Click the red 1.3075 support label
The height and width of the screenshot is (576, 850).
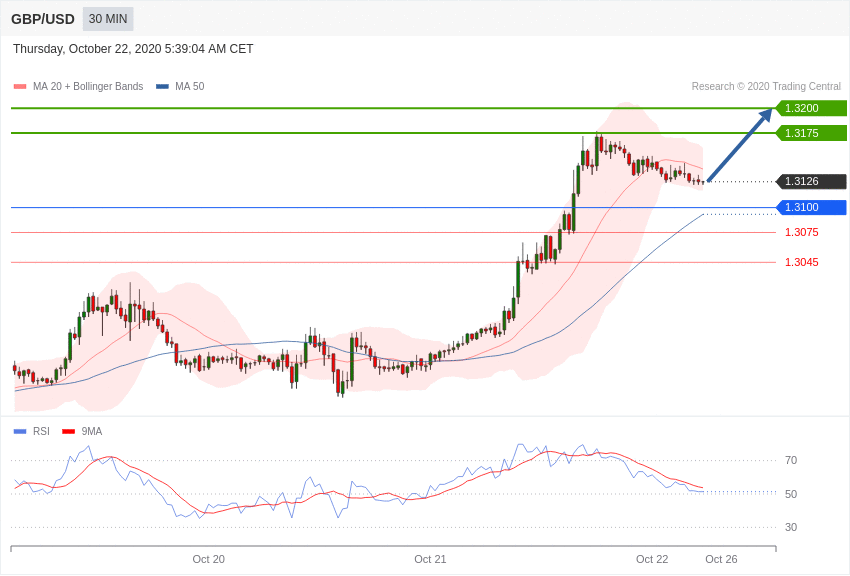(x=802, y=232)
